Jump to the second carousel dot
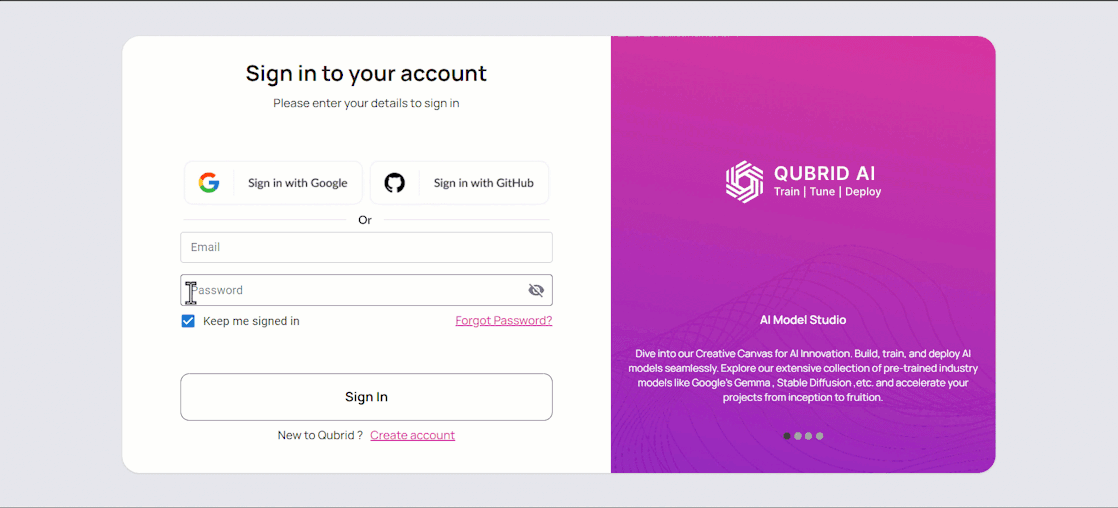 point(798,436)
